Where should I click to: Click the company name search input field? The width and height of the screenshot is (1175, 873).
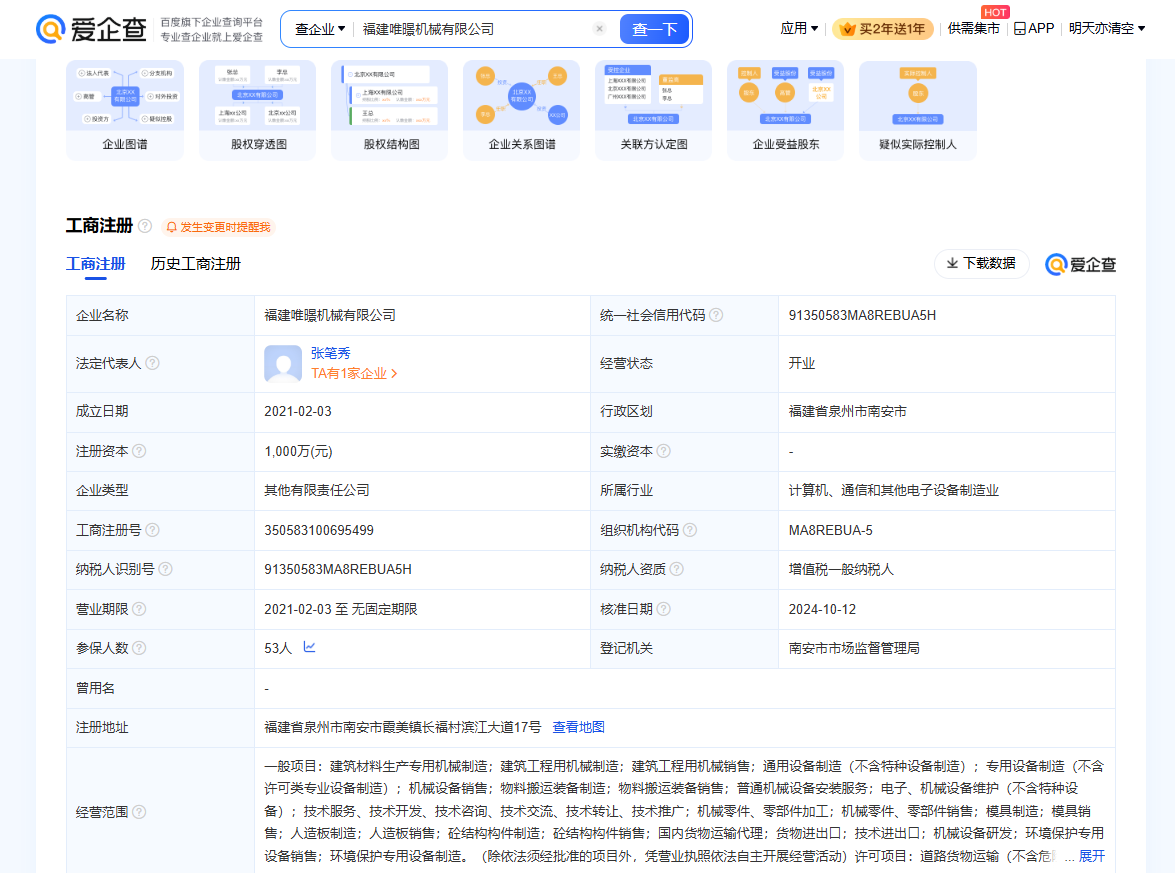(470, 29)
